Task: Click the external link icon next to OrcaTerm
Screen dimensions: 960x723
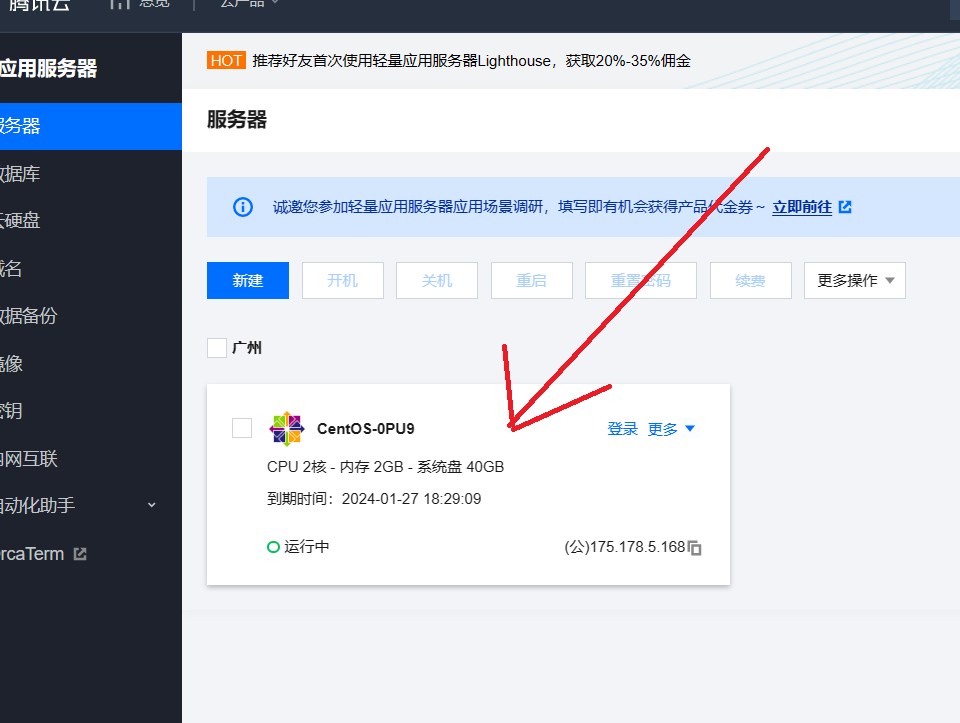Action: tap(80, 554)
